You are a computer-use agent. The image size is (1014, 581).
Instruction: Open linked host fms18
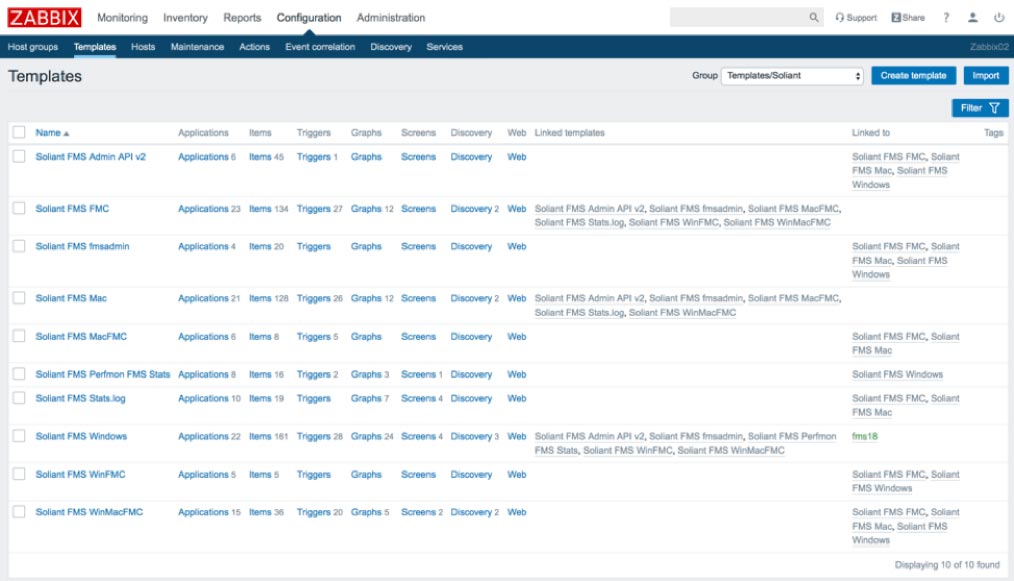(865, 436)
